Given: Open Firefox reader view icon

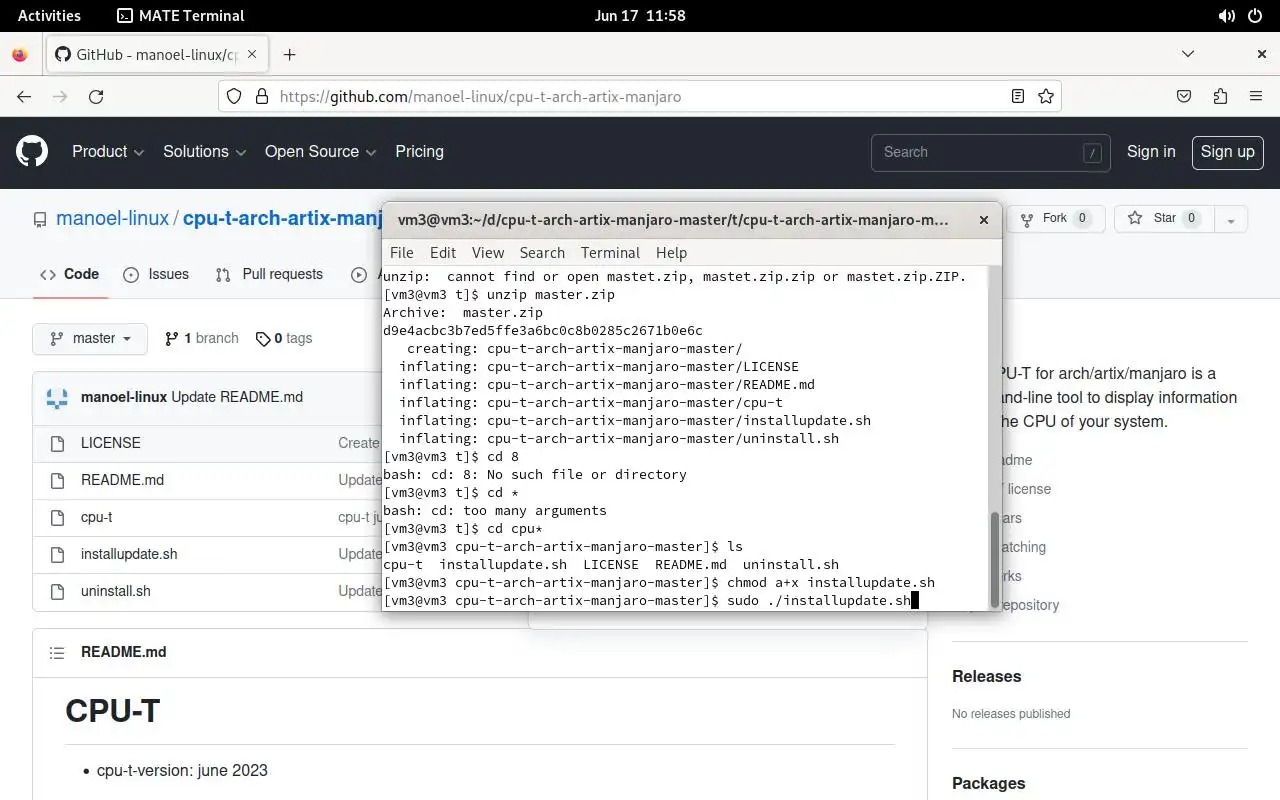Looking at the screenshot, I should 1018,97.
